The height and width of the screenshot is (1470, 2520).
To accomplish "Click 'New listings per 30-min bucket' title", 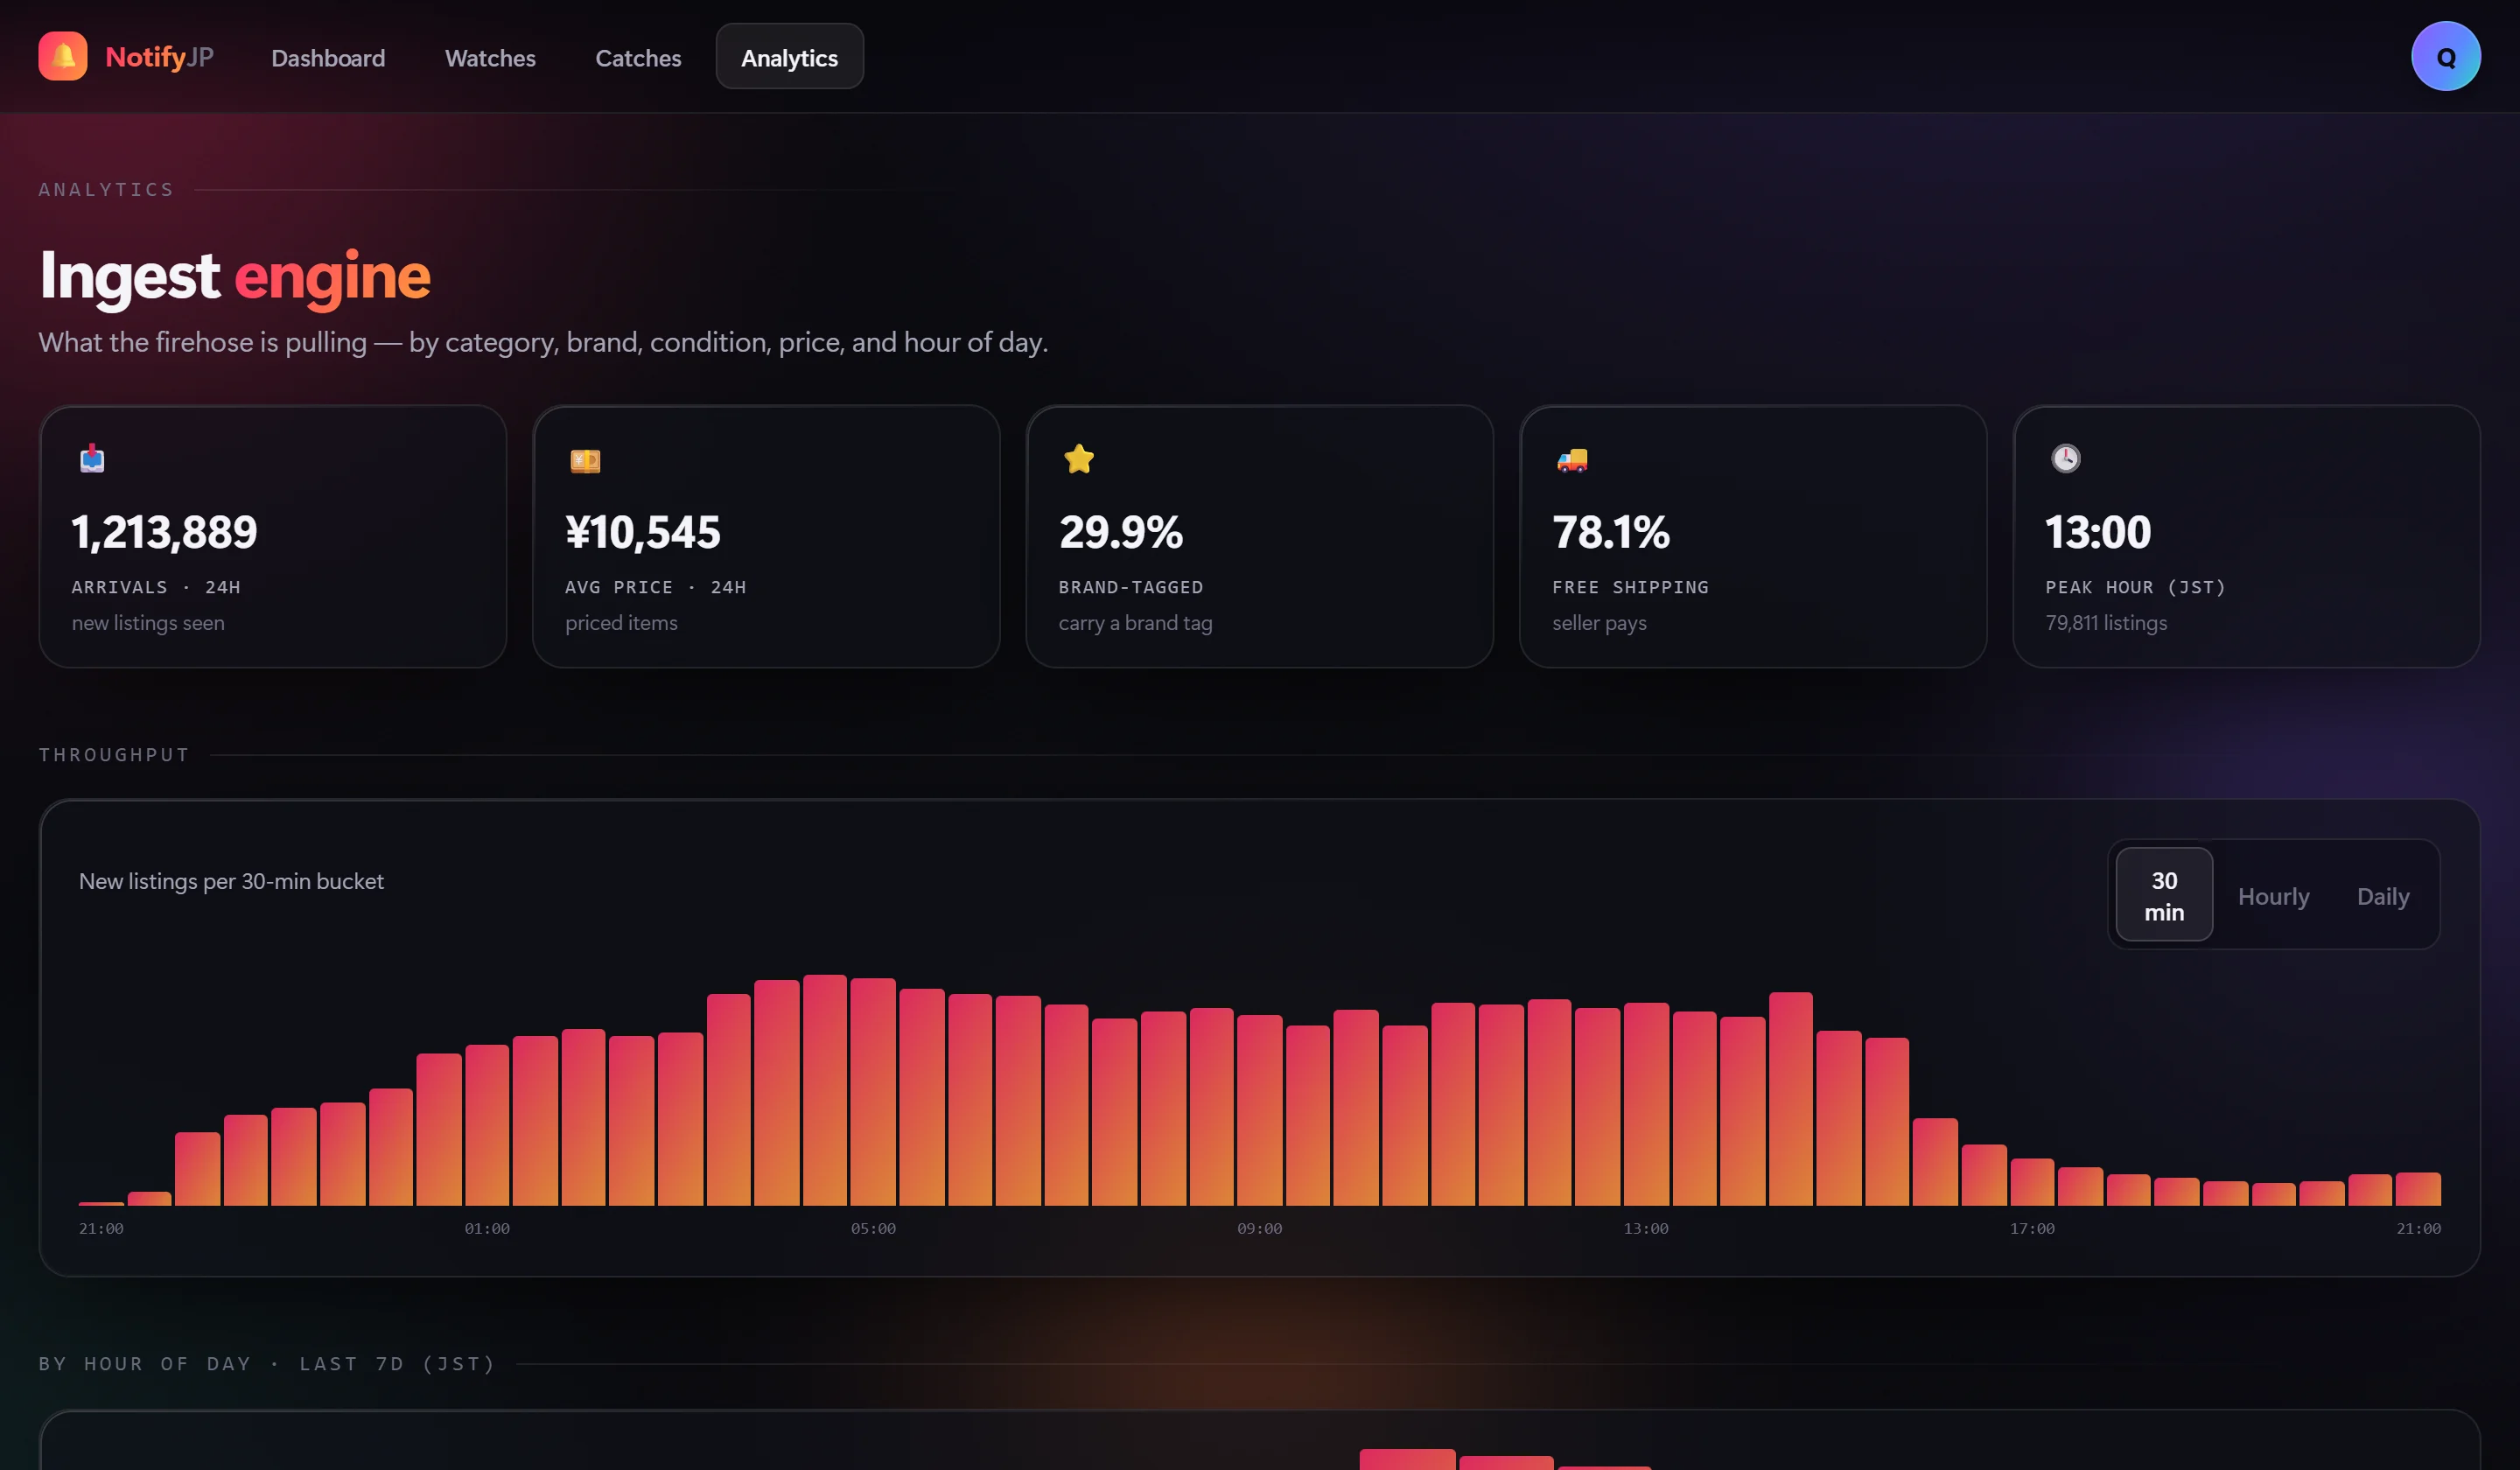I will pos(231,881).
